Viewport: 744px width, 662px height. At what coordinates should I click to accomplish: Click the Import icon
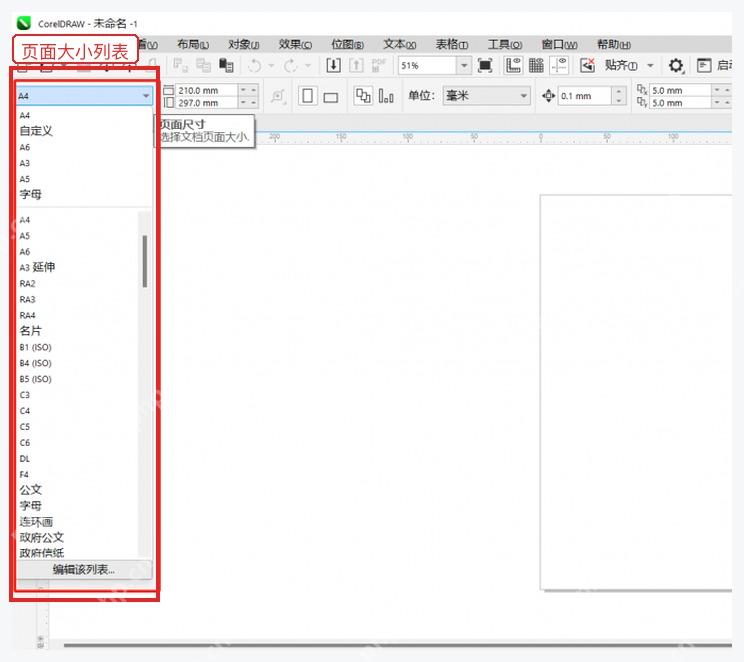point(334,65)
